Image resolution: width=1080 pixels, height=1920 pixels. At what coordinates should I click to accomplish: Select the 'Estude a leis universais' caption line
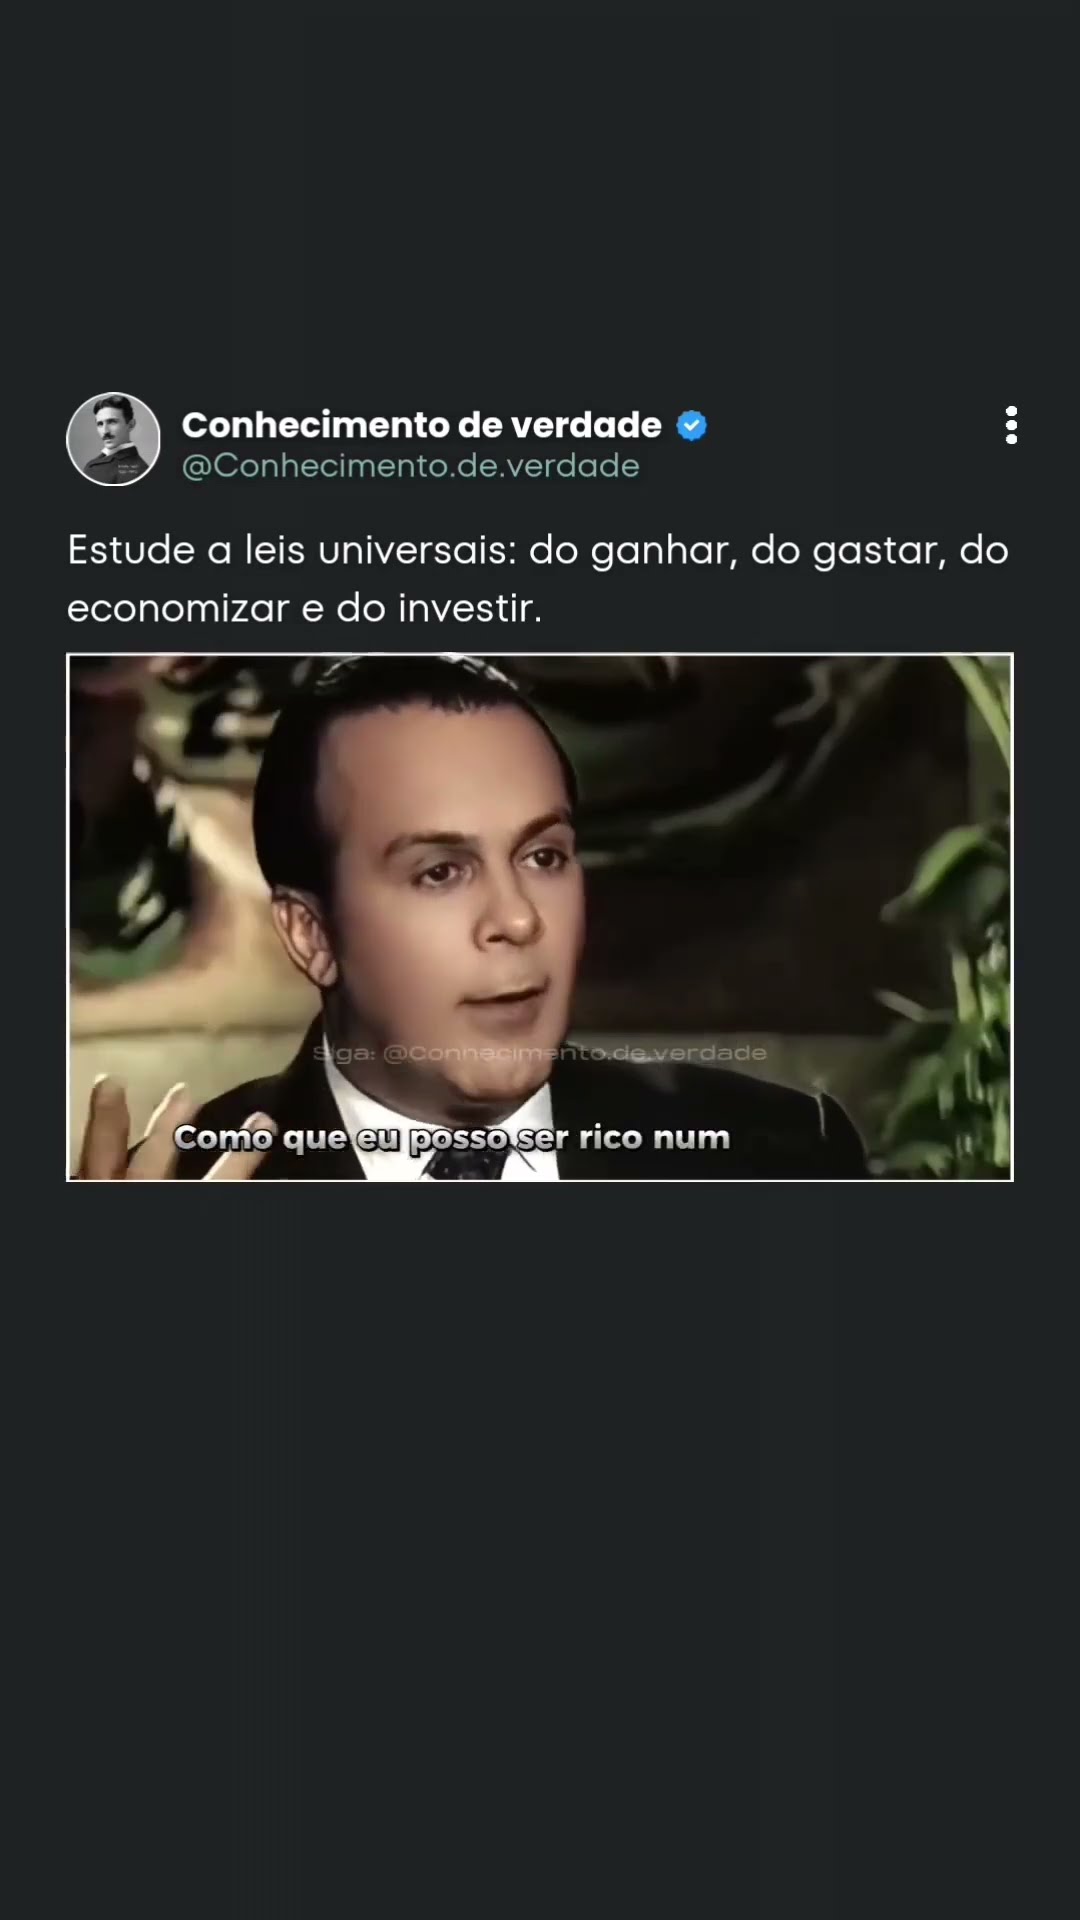[x=538, y=550]
